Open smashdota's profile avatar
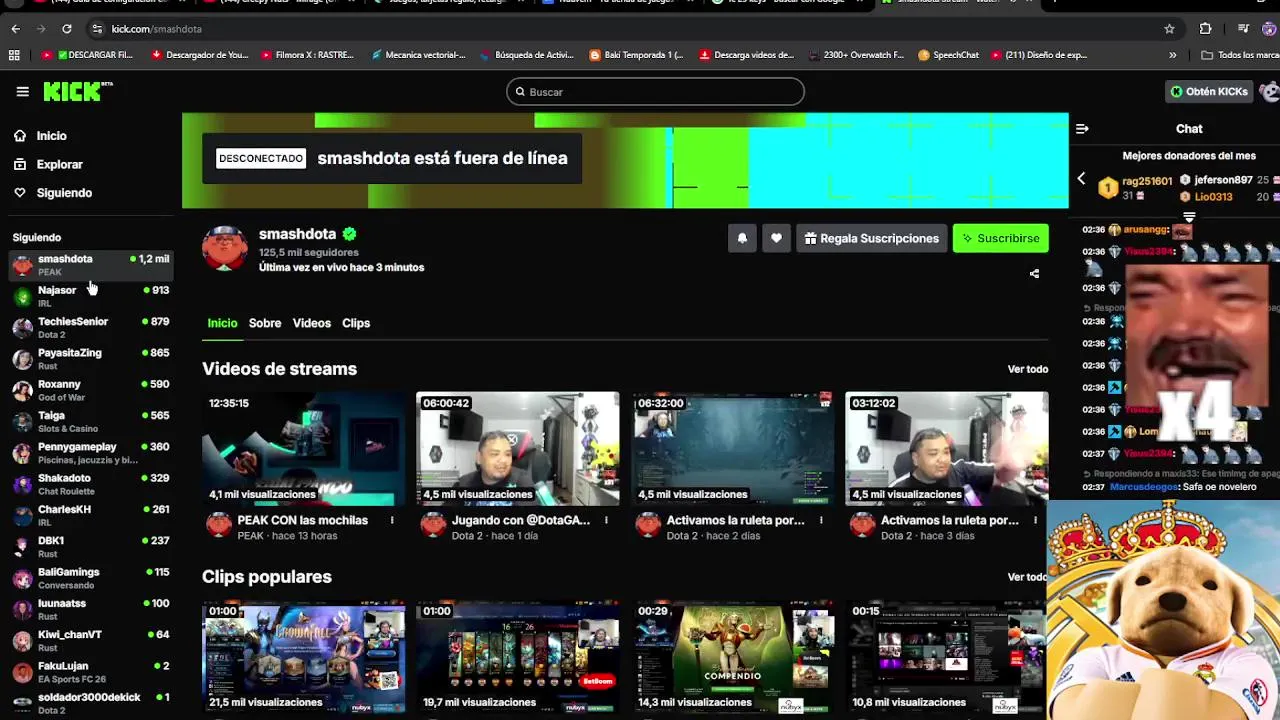1280x720 pixels. (225, 247)
